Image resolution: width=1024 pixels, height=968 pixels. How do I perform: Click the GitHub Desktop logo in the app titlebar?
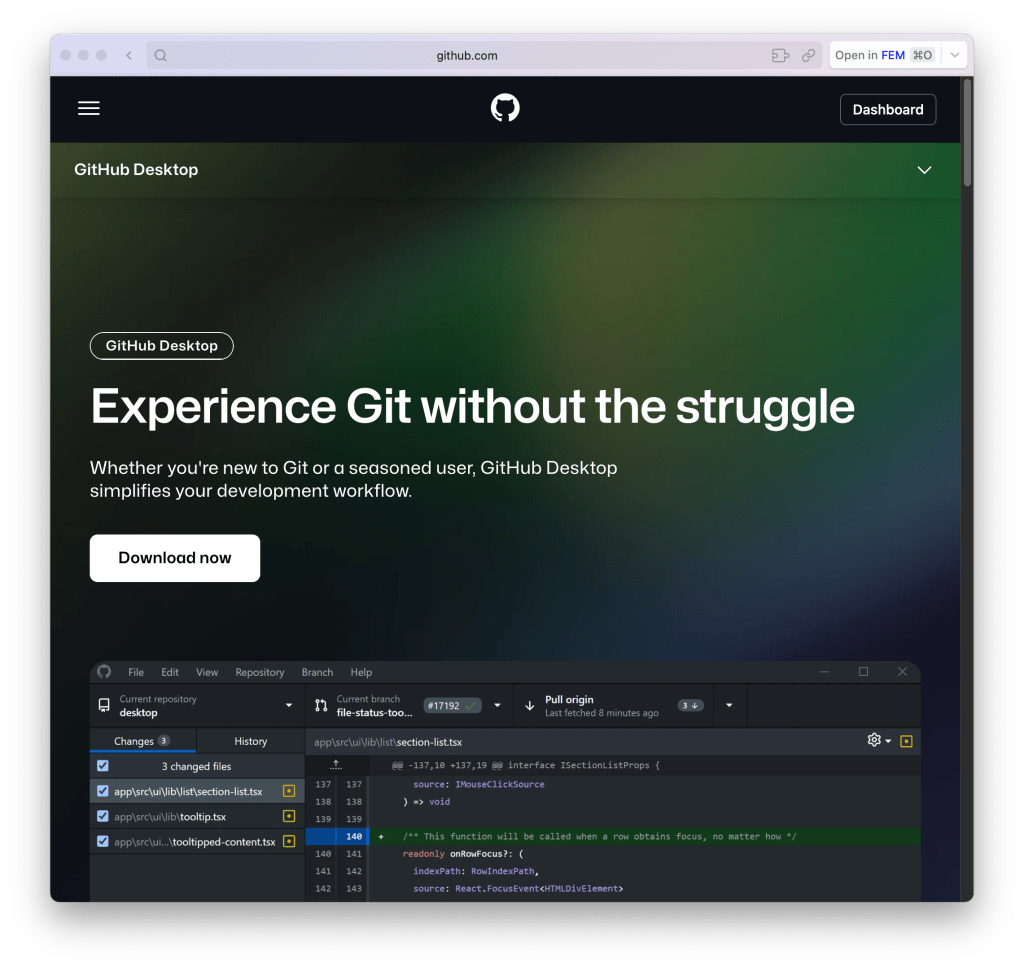[104, 671]
